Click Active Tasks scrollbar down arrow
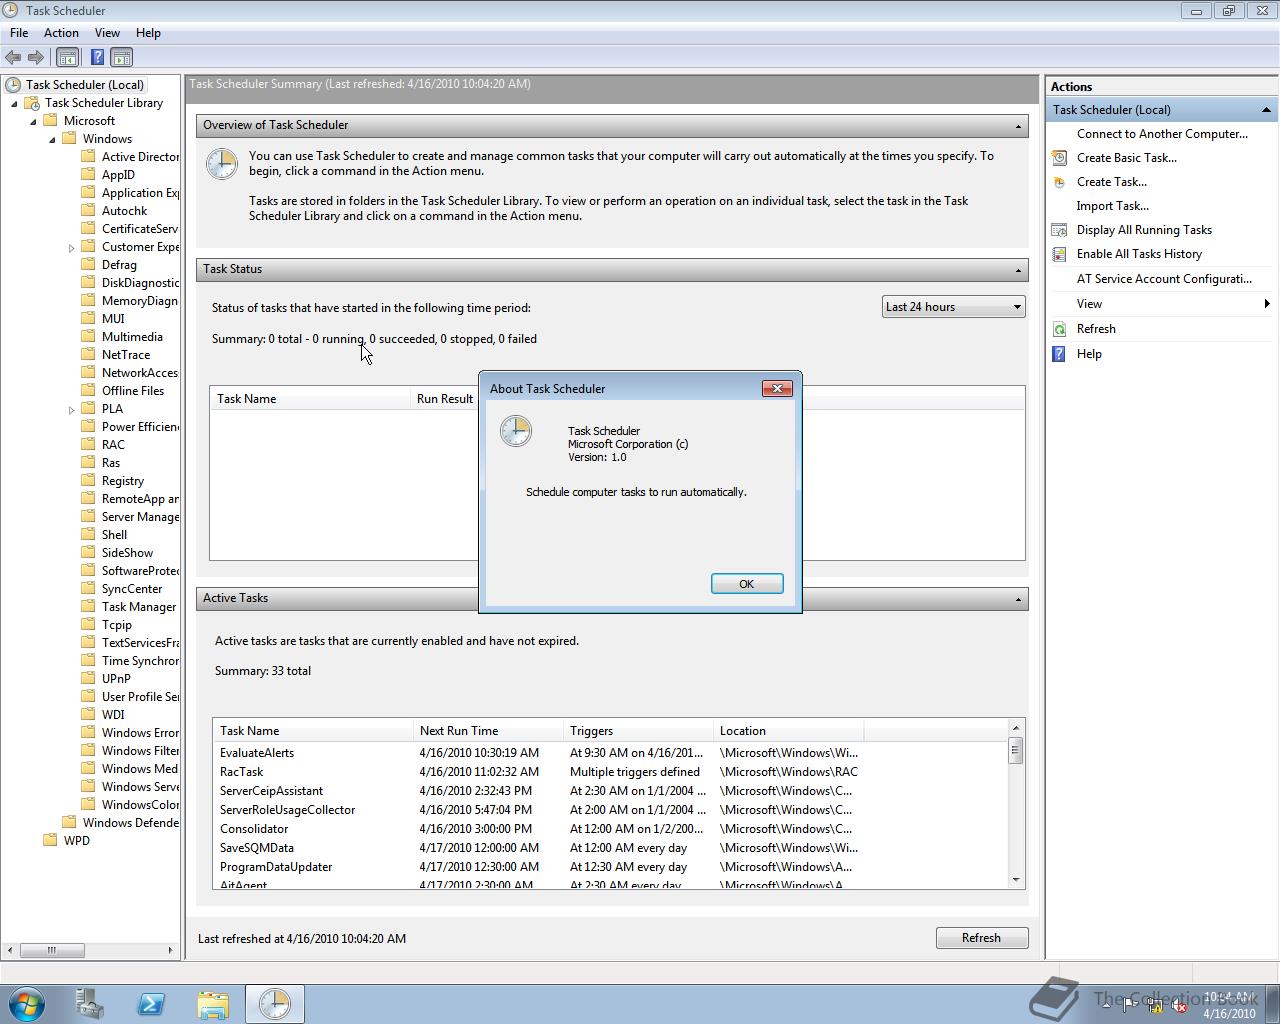This screenshot has width=1280, height=1024. click(1016, 880)
